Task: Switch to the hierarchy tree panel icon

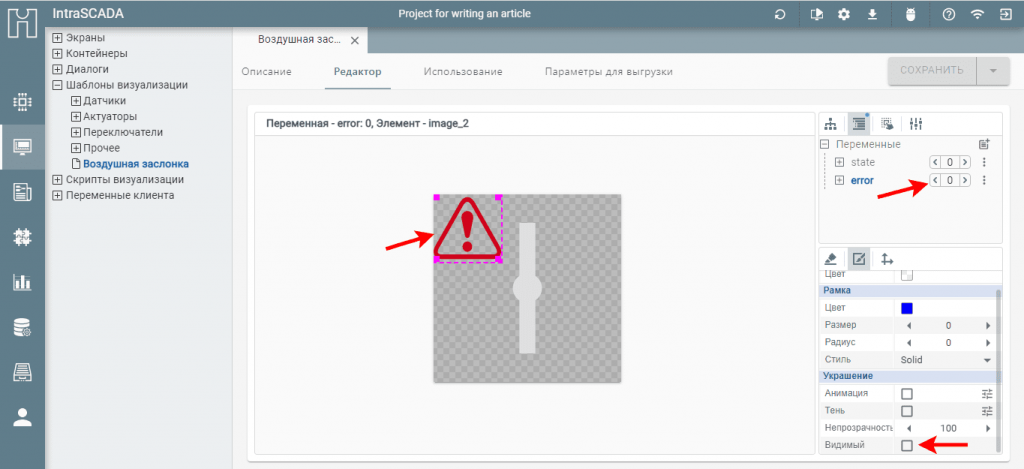Action: [x=831, y=123]
